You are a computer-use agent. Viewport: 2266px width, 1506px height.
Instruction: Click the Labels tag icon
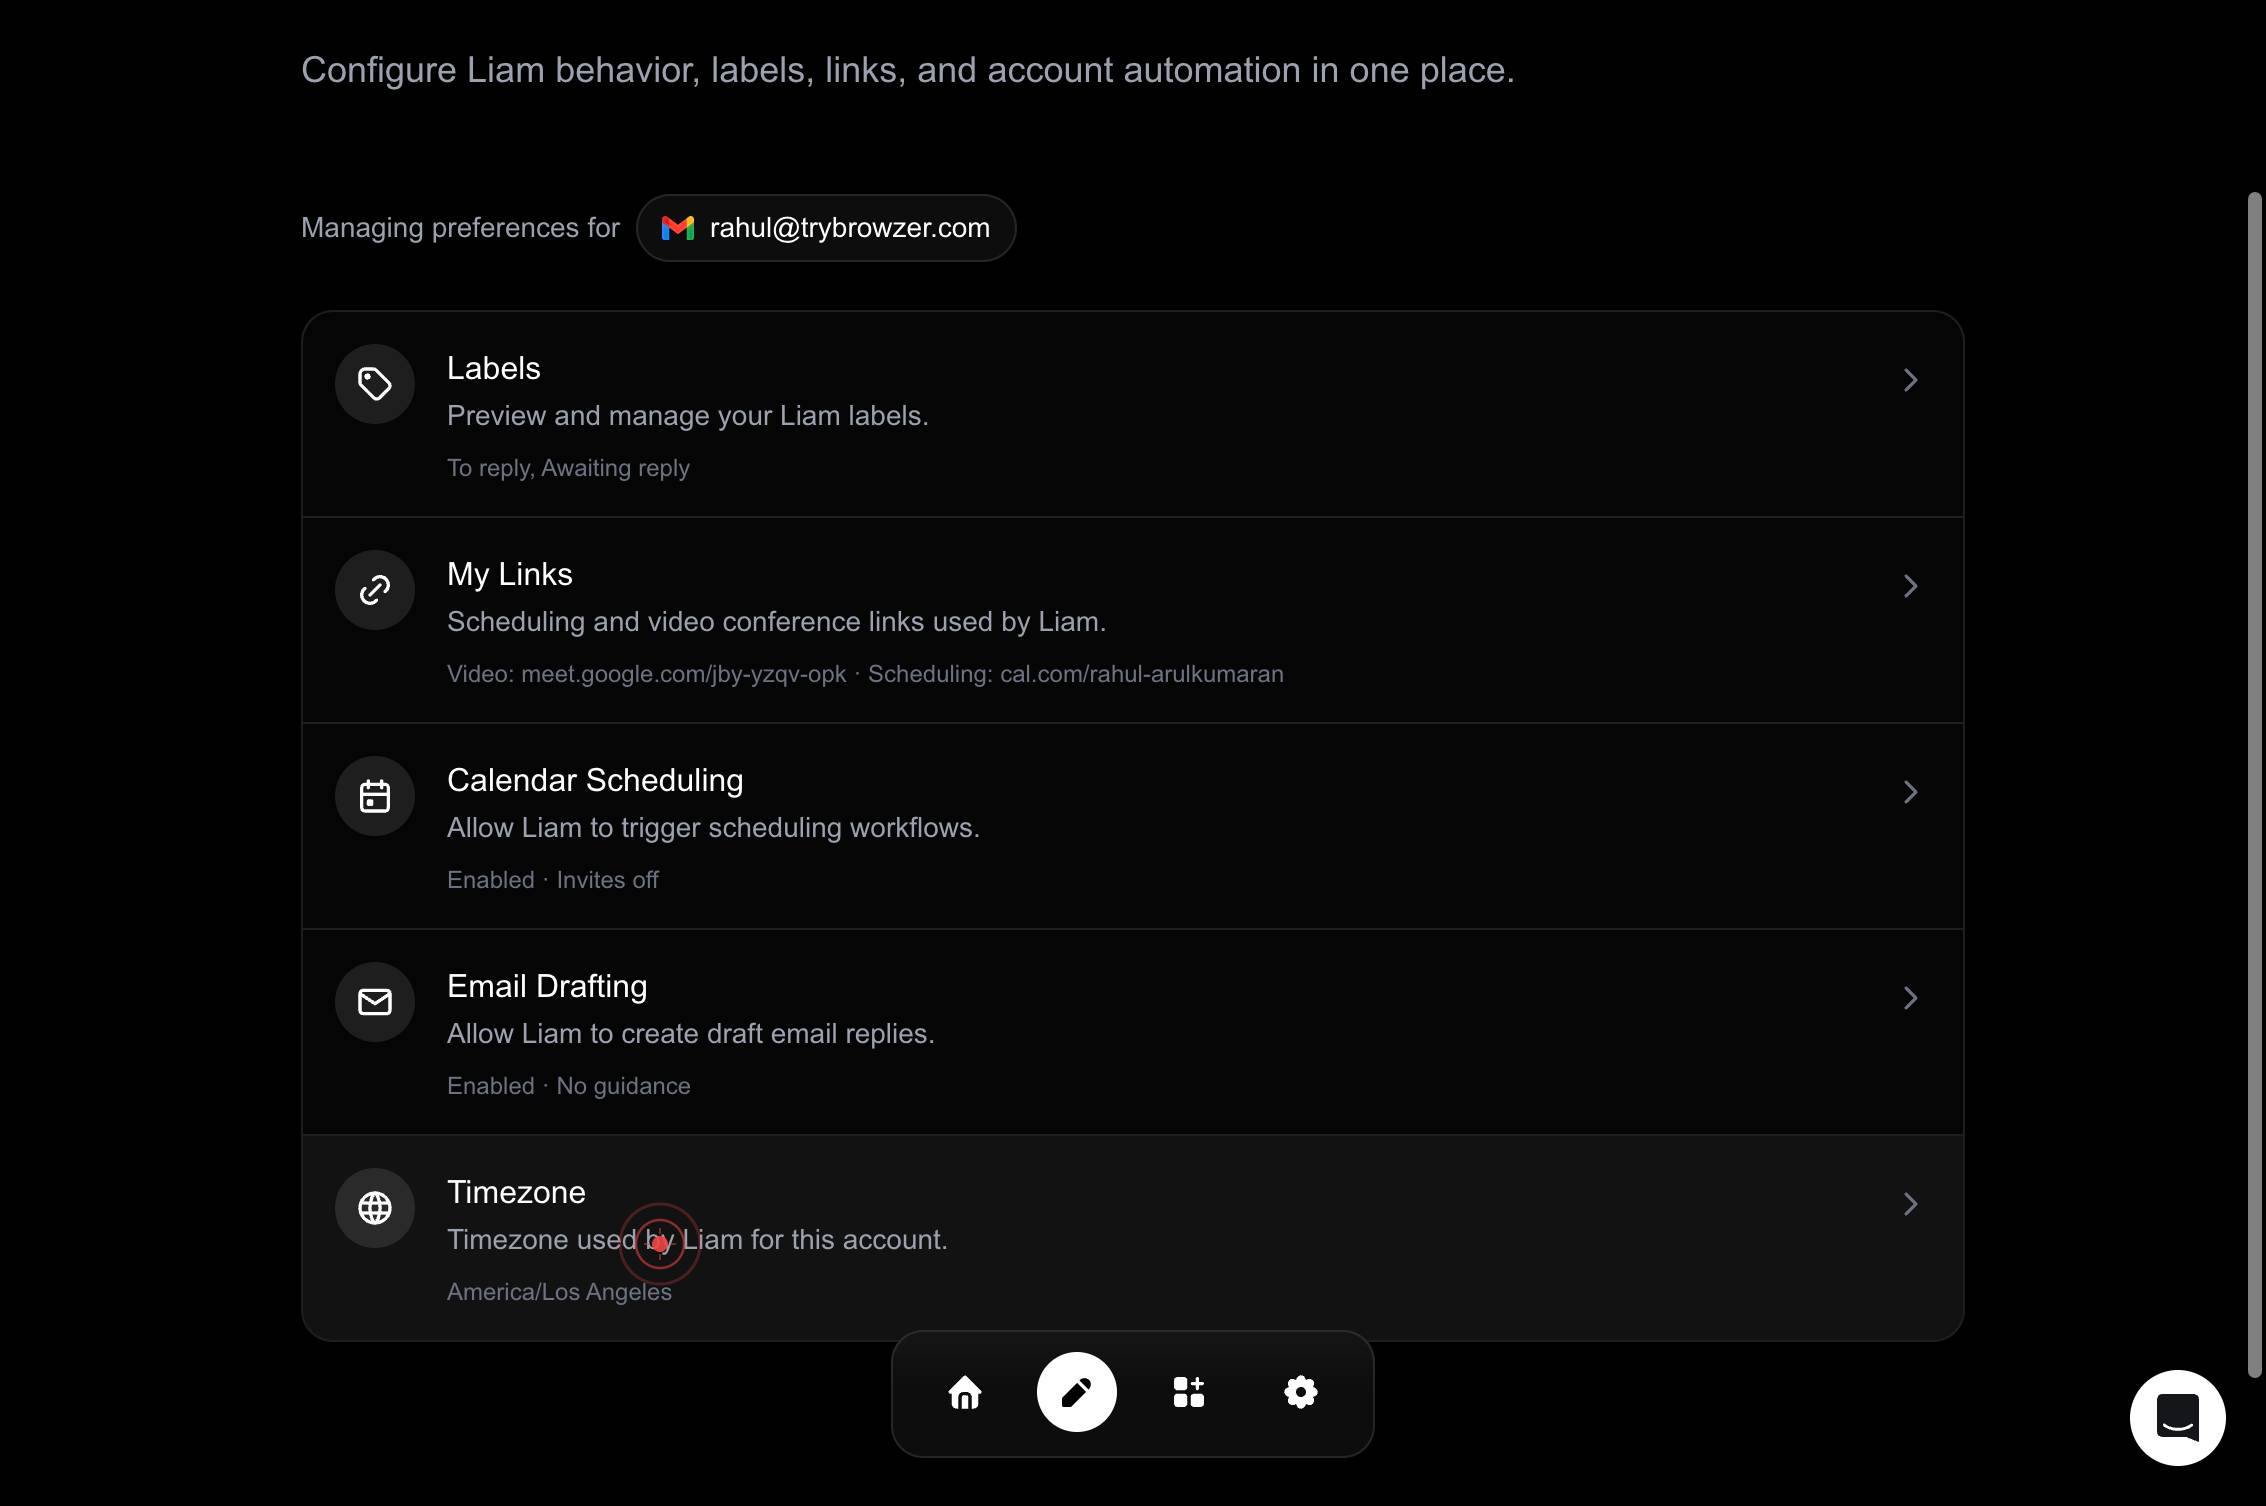pos(375,384)
